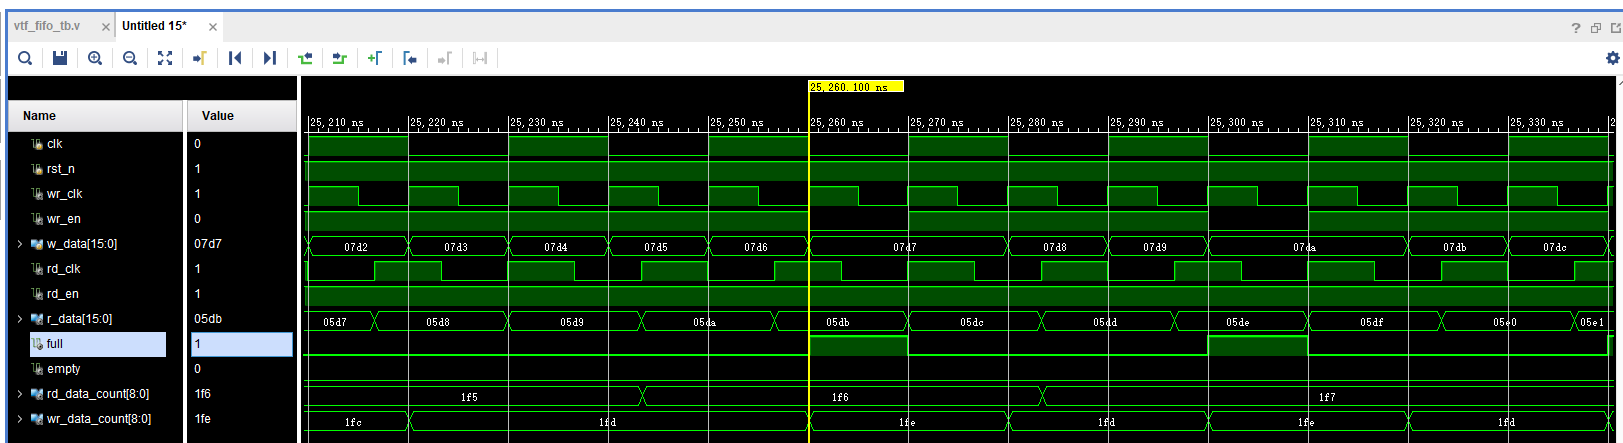
Task: Click the 07d2 w_data waveform segment
Action: [x=356, y=246]
